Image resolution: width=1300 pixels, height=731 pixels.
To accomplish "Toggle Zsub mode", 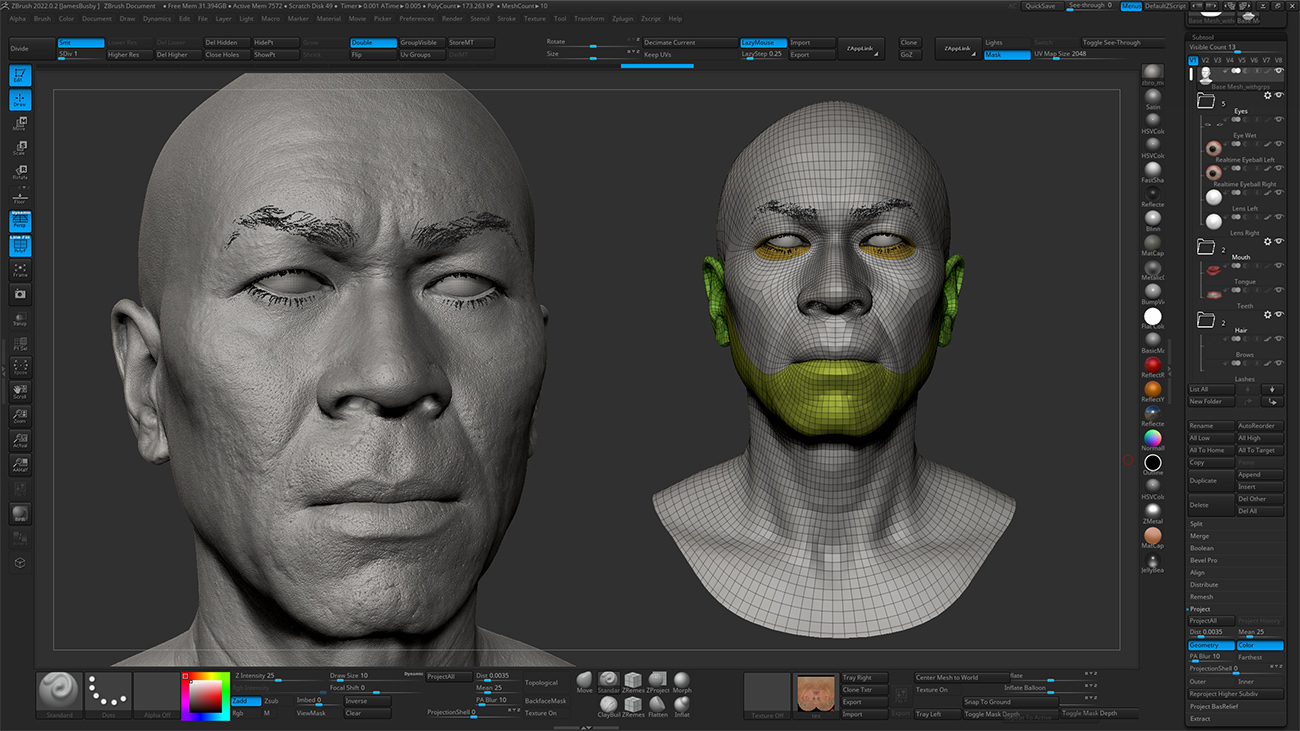I will (x=278, y=701).
